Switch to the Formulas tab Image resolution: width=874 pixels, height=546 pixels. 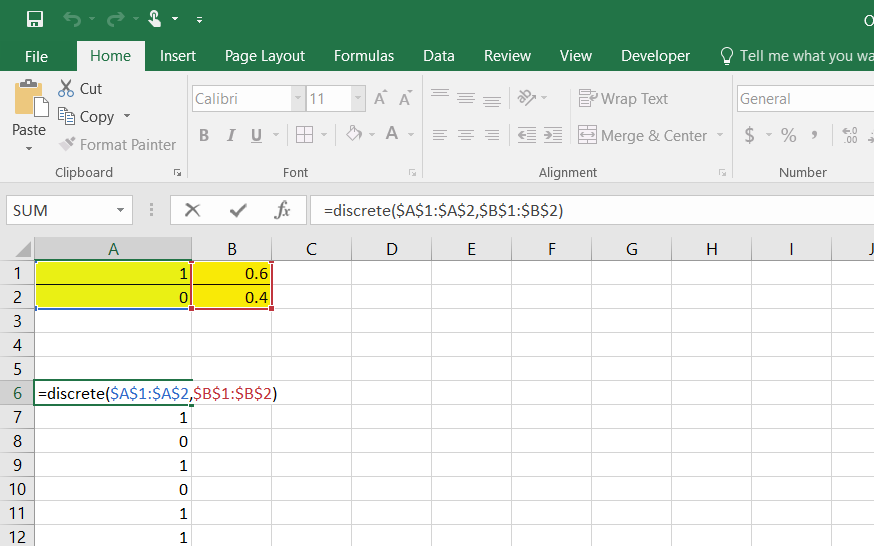[x=363, y=56]
